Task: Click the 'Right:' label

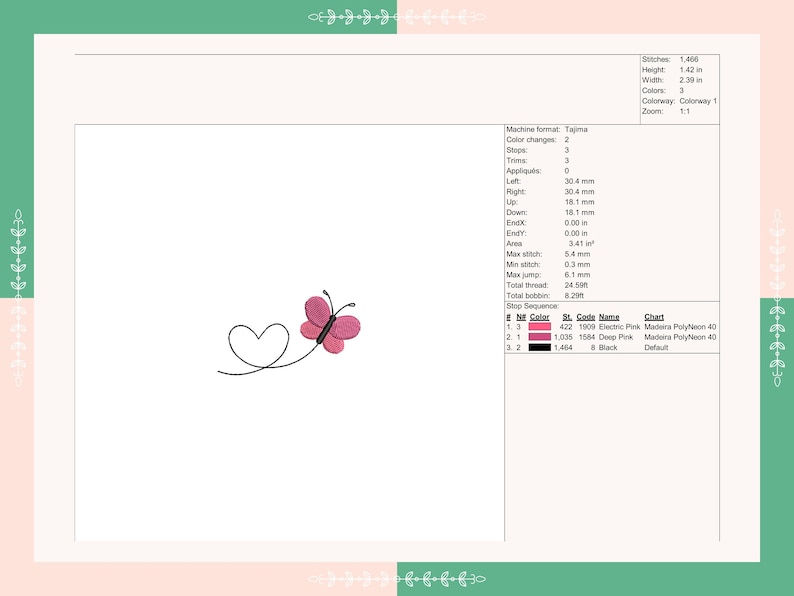Action: pyautogui.click(x=516, y=191)
